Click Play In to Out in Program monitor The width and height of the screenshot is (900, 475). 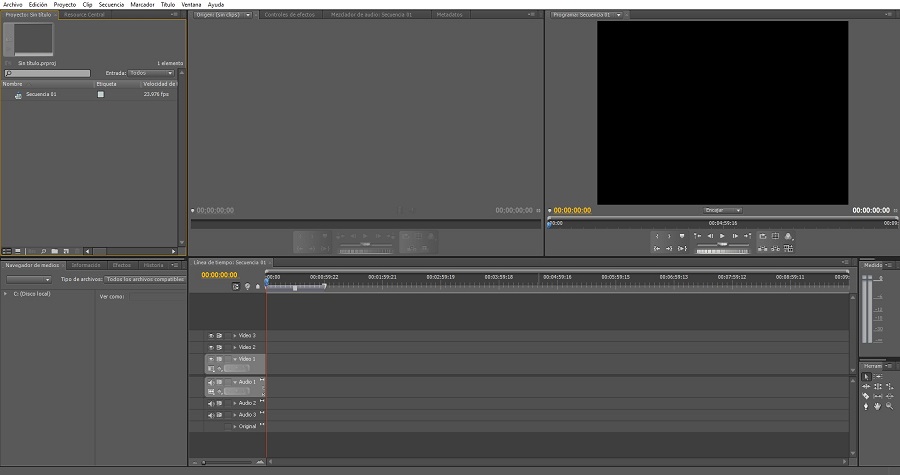coord(682,248)
